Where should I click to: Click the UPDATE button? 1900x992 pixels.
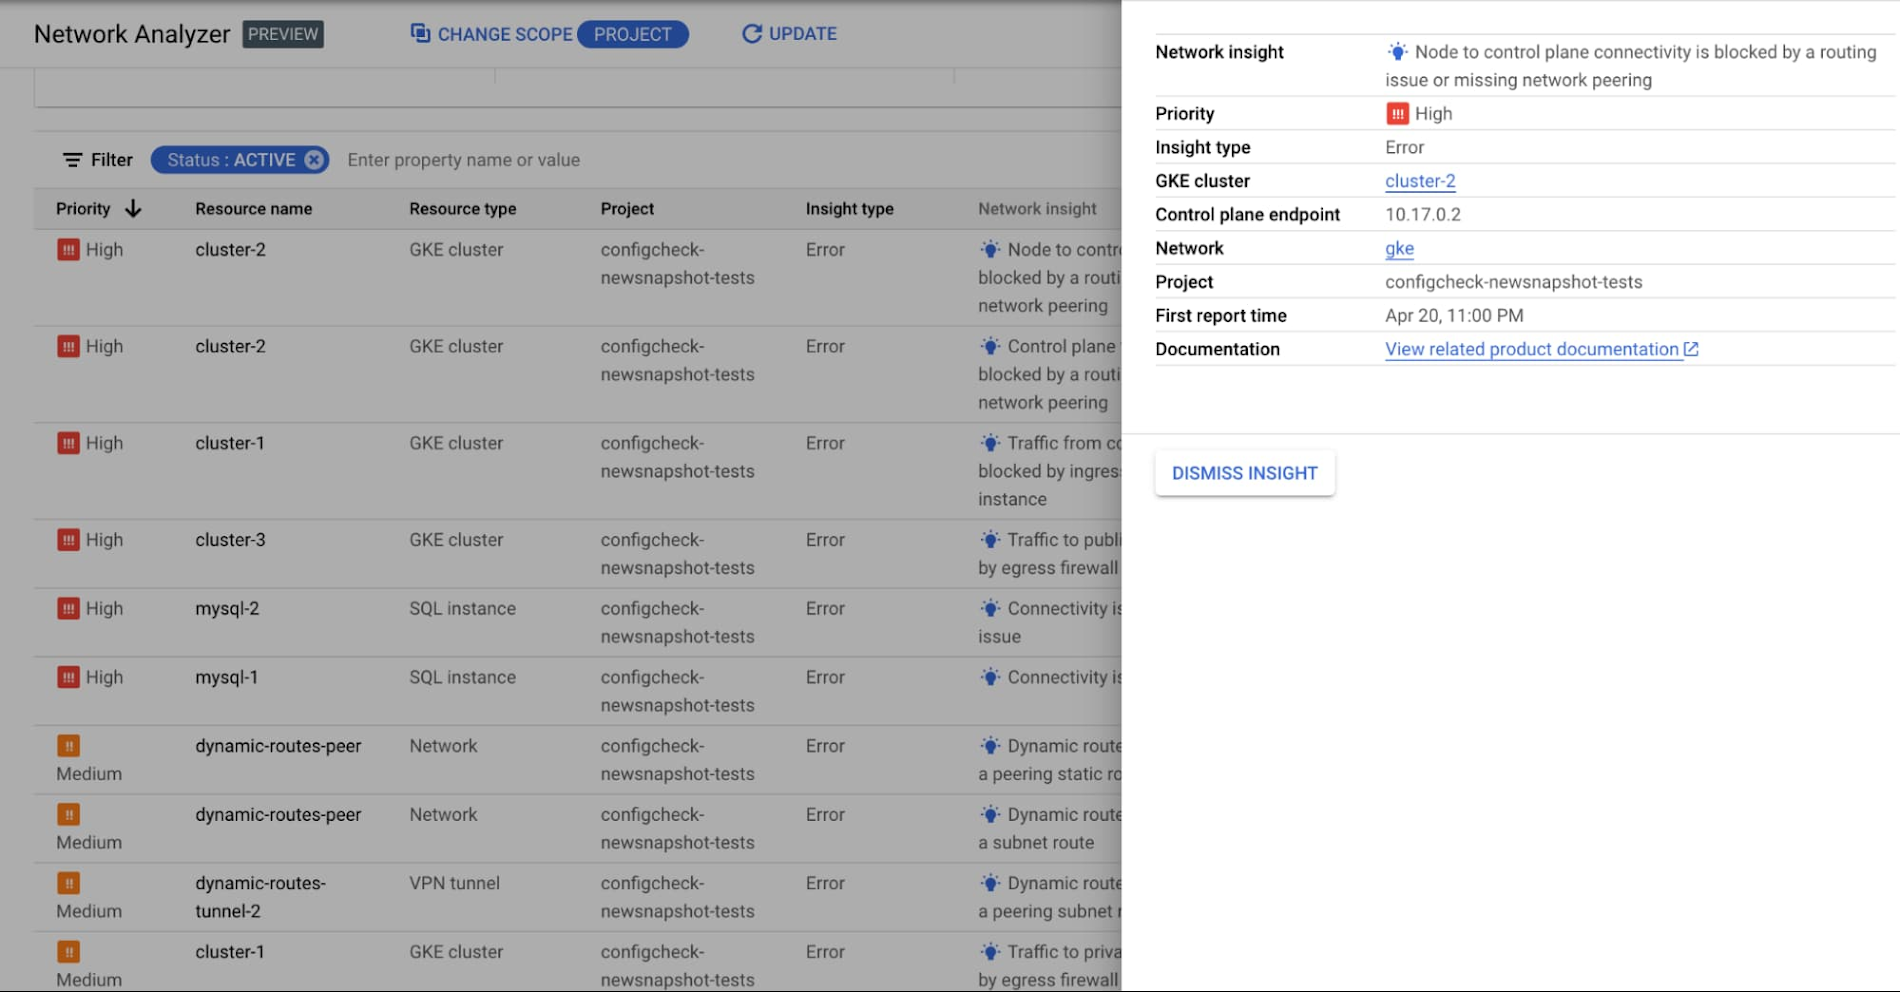click(x=789, y=34)
